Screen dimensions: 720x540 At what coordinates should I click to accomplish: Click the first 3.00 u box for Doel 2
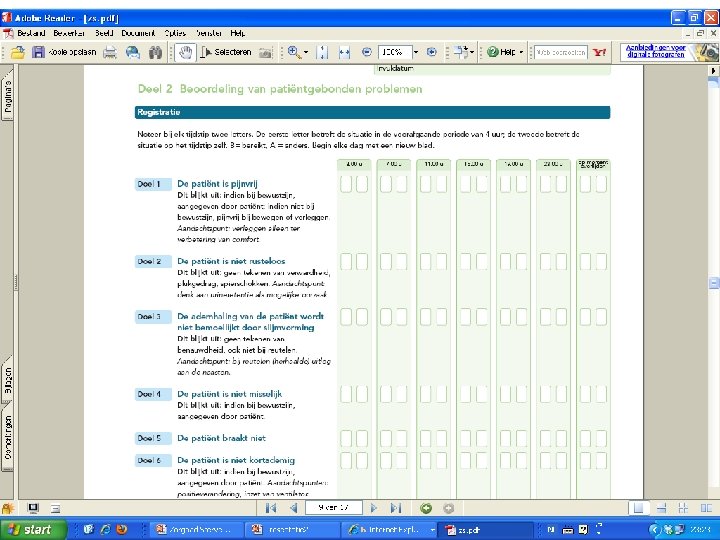pyautogui.click(x=346, y=261)
